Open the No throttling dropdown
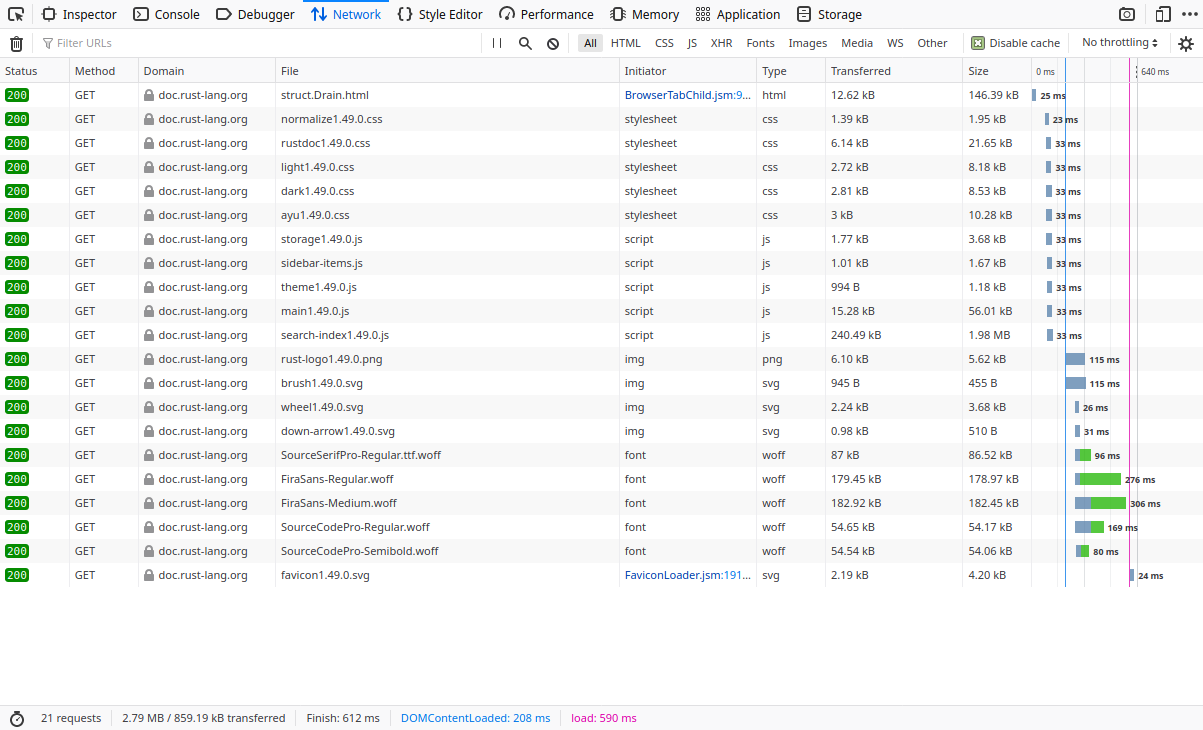The height and width of the screenshot is (730, 1203). point(1117,43)
